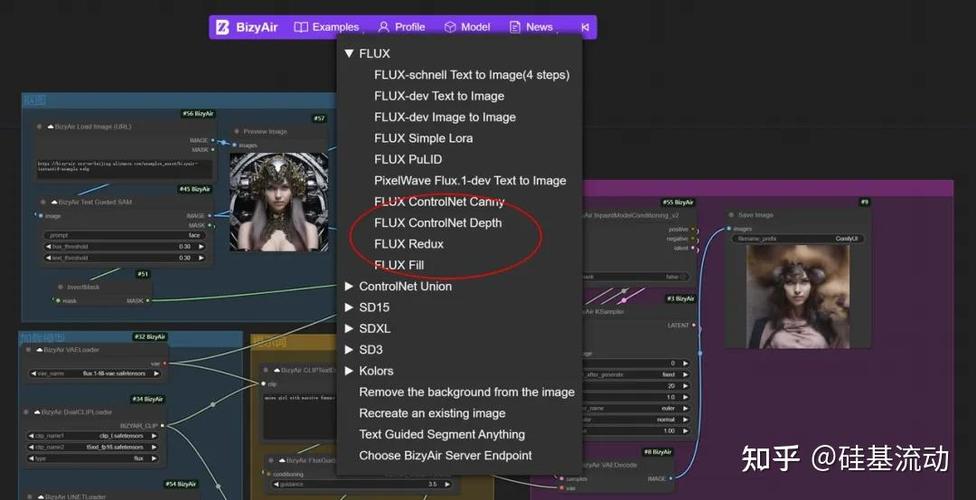
Task: Click cloud icon on BizyAir Load Image node
Action: tap(51, 126)
